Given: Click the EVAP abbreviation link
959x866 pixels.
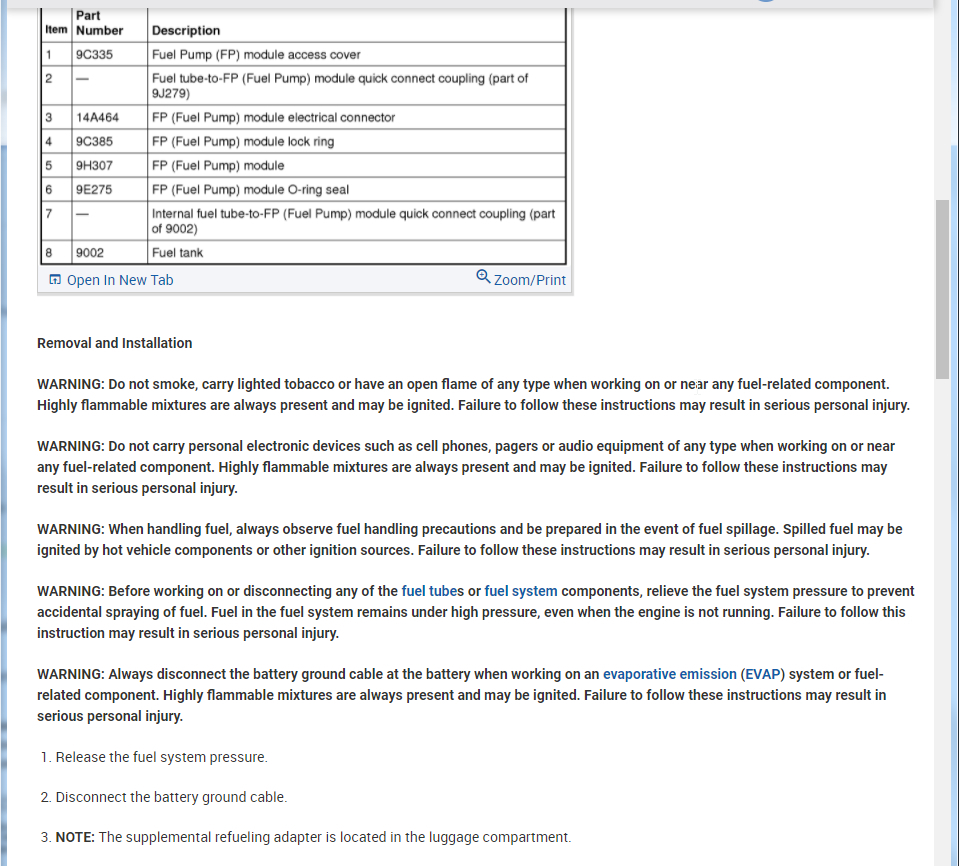Looking at the screenshot, I should tap(763, 675).
